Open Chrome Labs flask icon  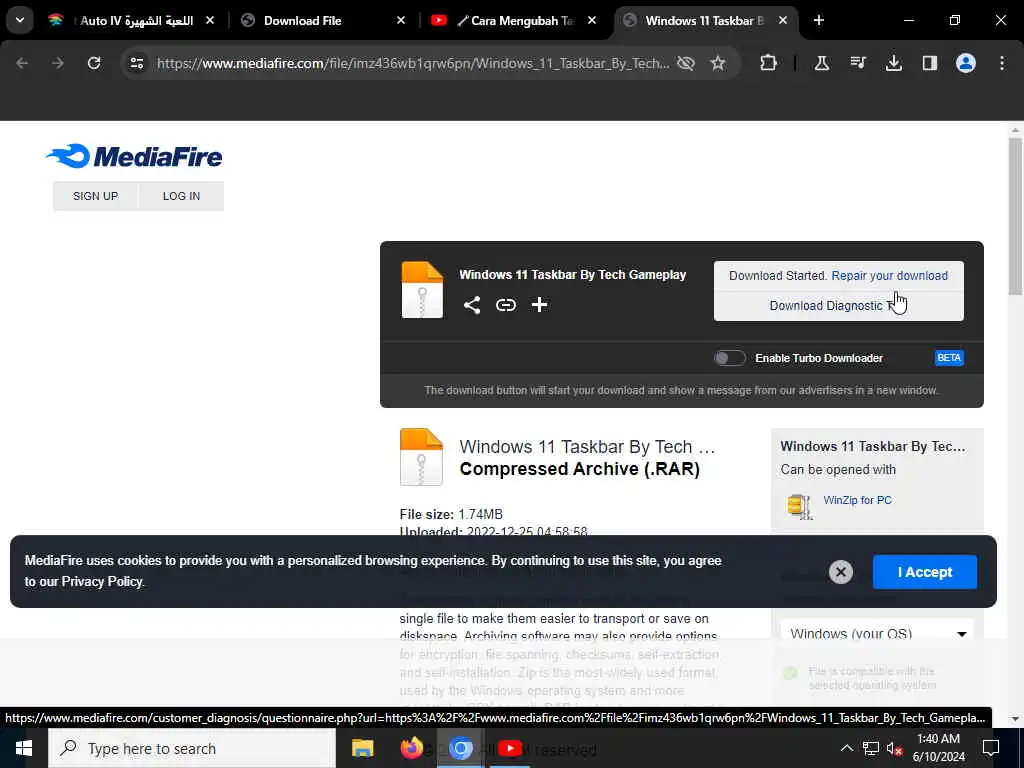point(822,63)
